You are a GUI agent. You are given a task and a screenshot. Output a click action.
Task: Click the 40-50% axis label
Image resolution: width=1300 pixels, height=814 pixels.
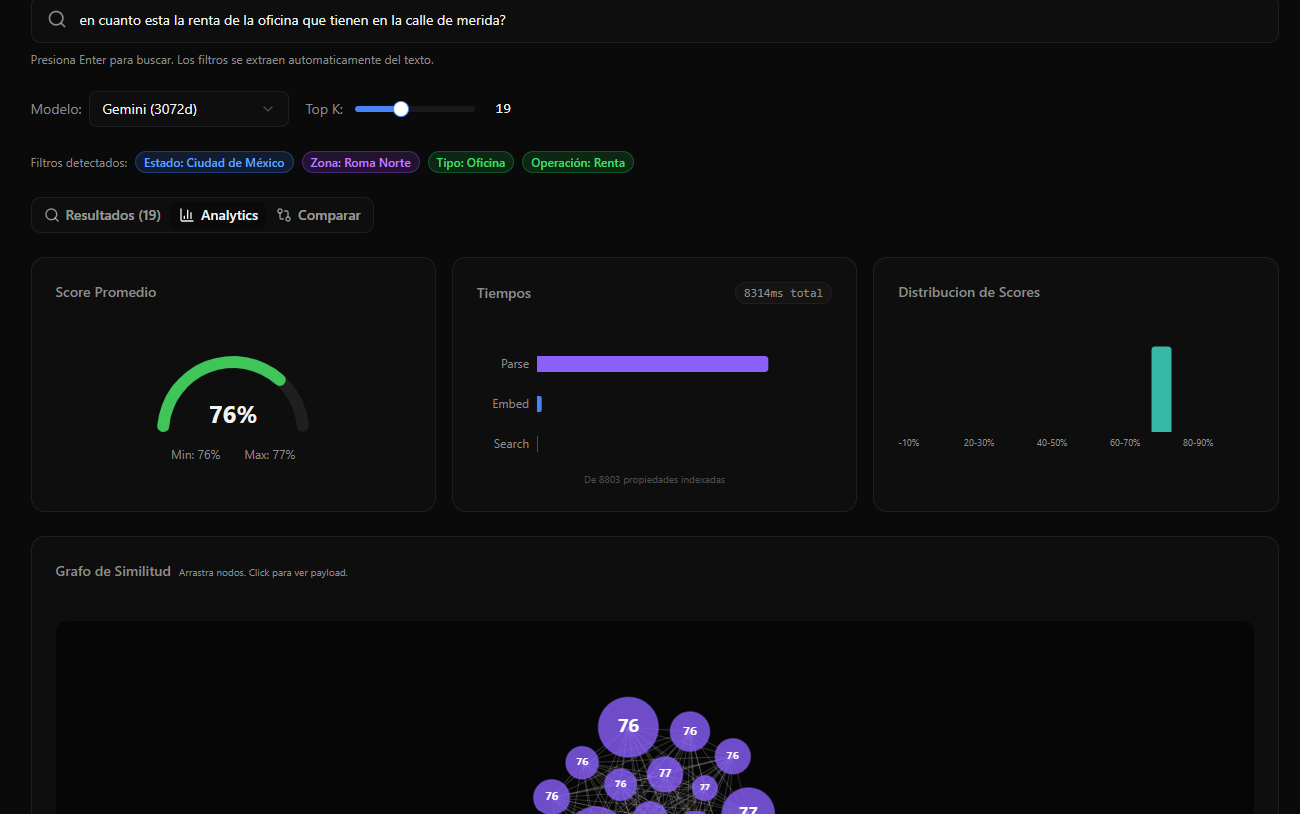(x=1052, y=443)
